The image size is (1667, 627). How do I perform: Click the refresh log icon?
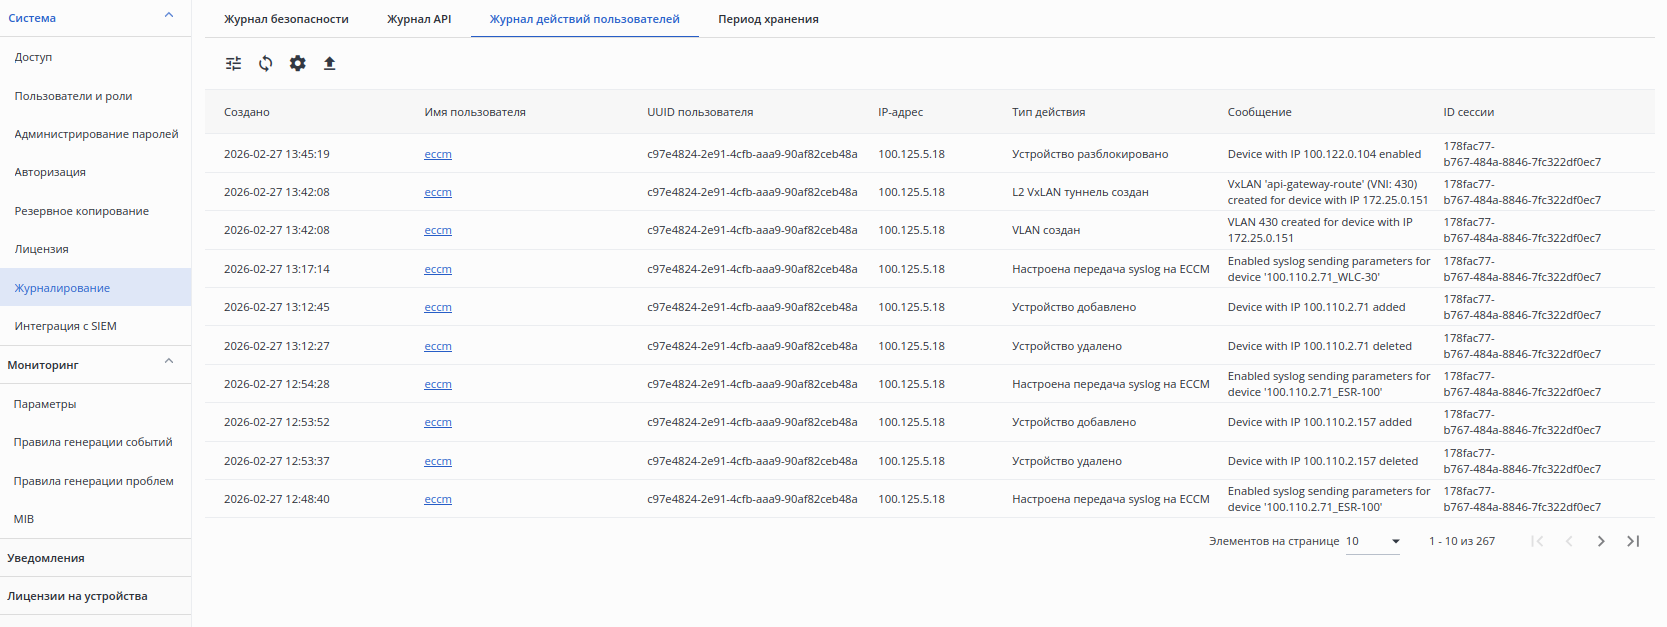[x=265, y=63]
